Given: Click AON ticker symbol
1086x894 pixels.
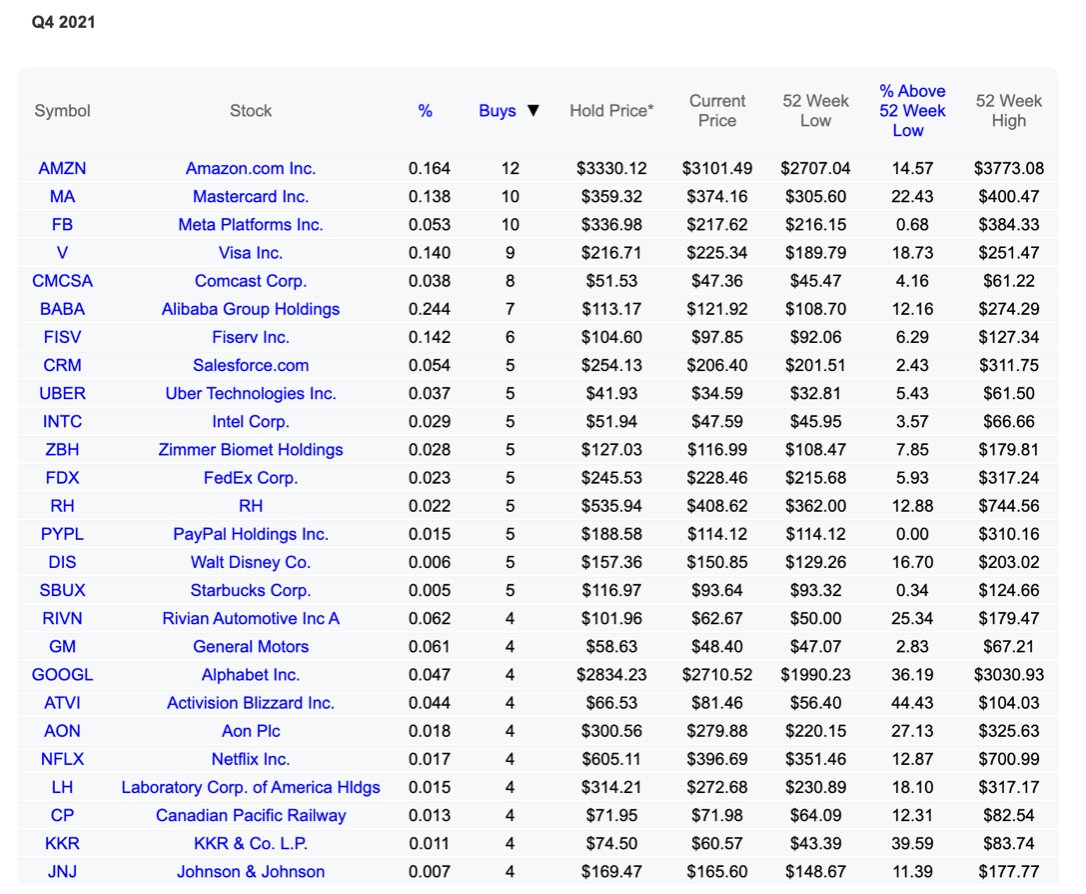Looking at the screenshot, I should pyautogui.click(x=62, y=731).
